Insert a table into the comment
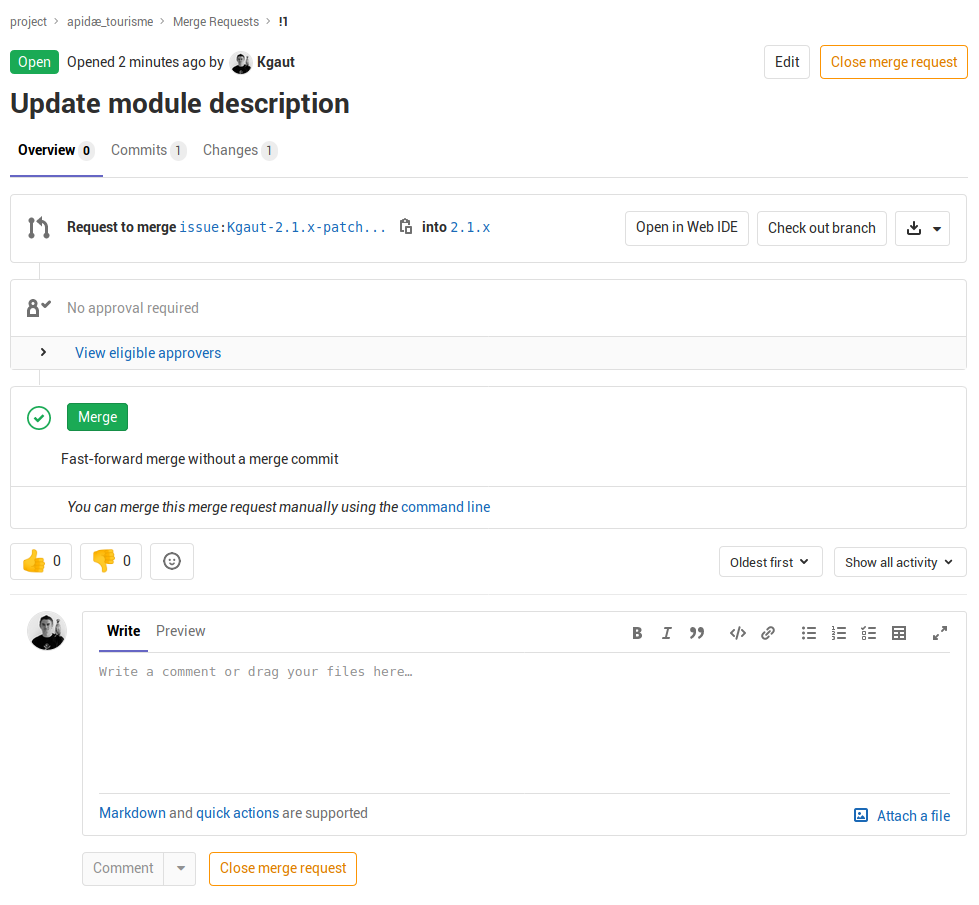 click(899, 633)
